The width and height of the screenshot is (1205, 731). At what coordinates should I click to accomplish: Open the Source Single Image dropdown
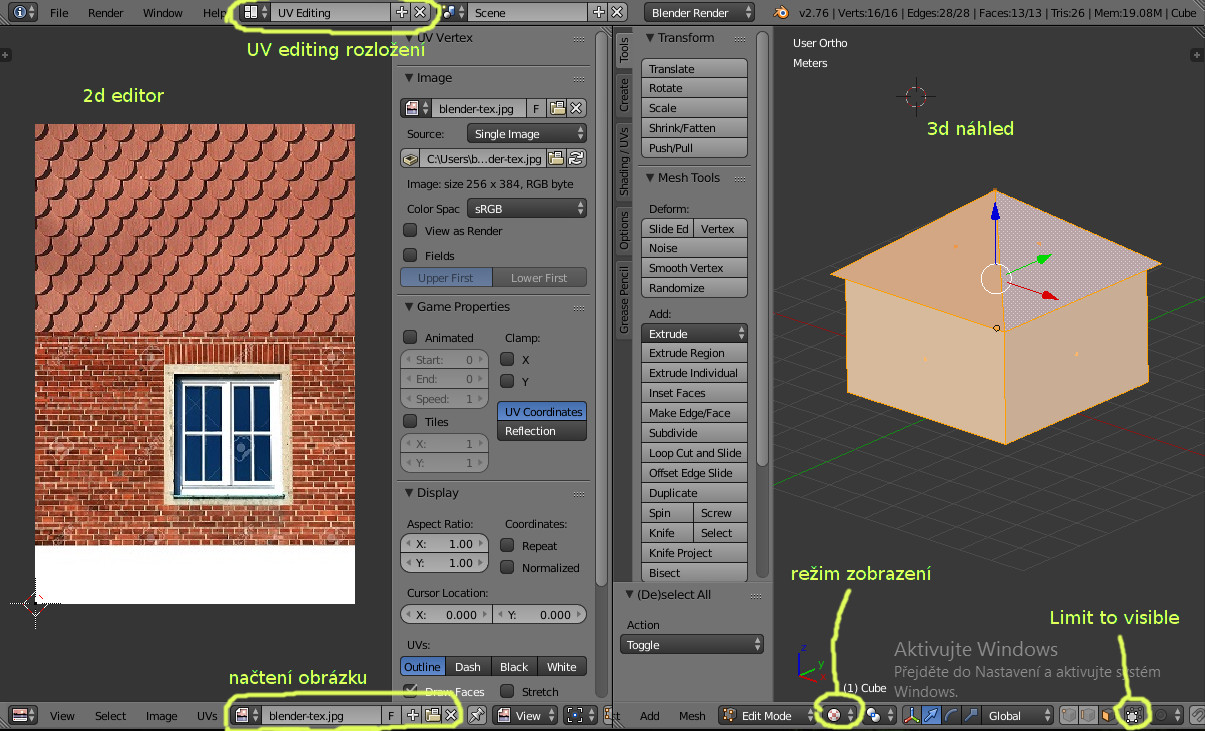click(x=527, y=134)
